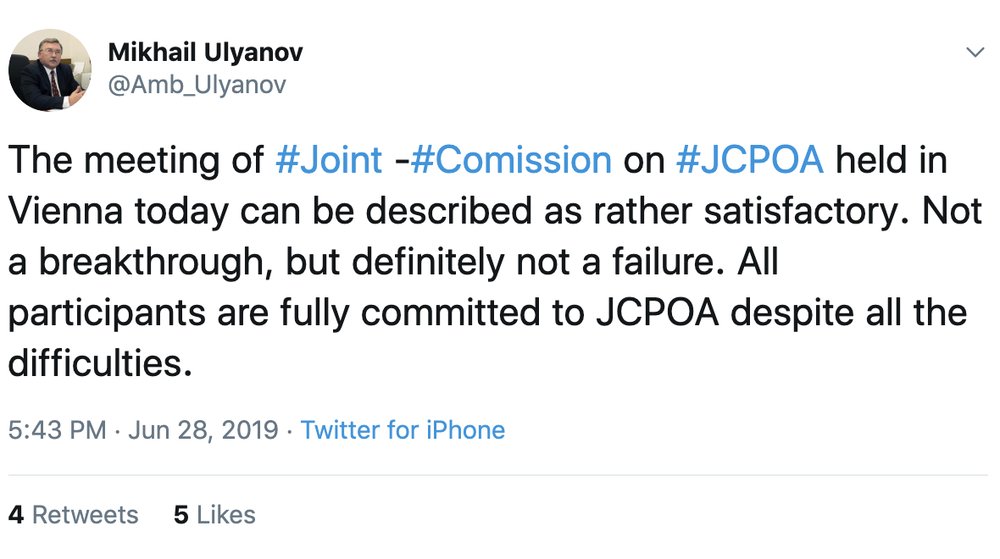This screenshot has width=1000, height=559.
Task: Open the #JCPOA hashtag
Action: pos(751,160)
